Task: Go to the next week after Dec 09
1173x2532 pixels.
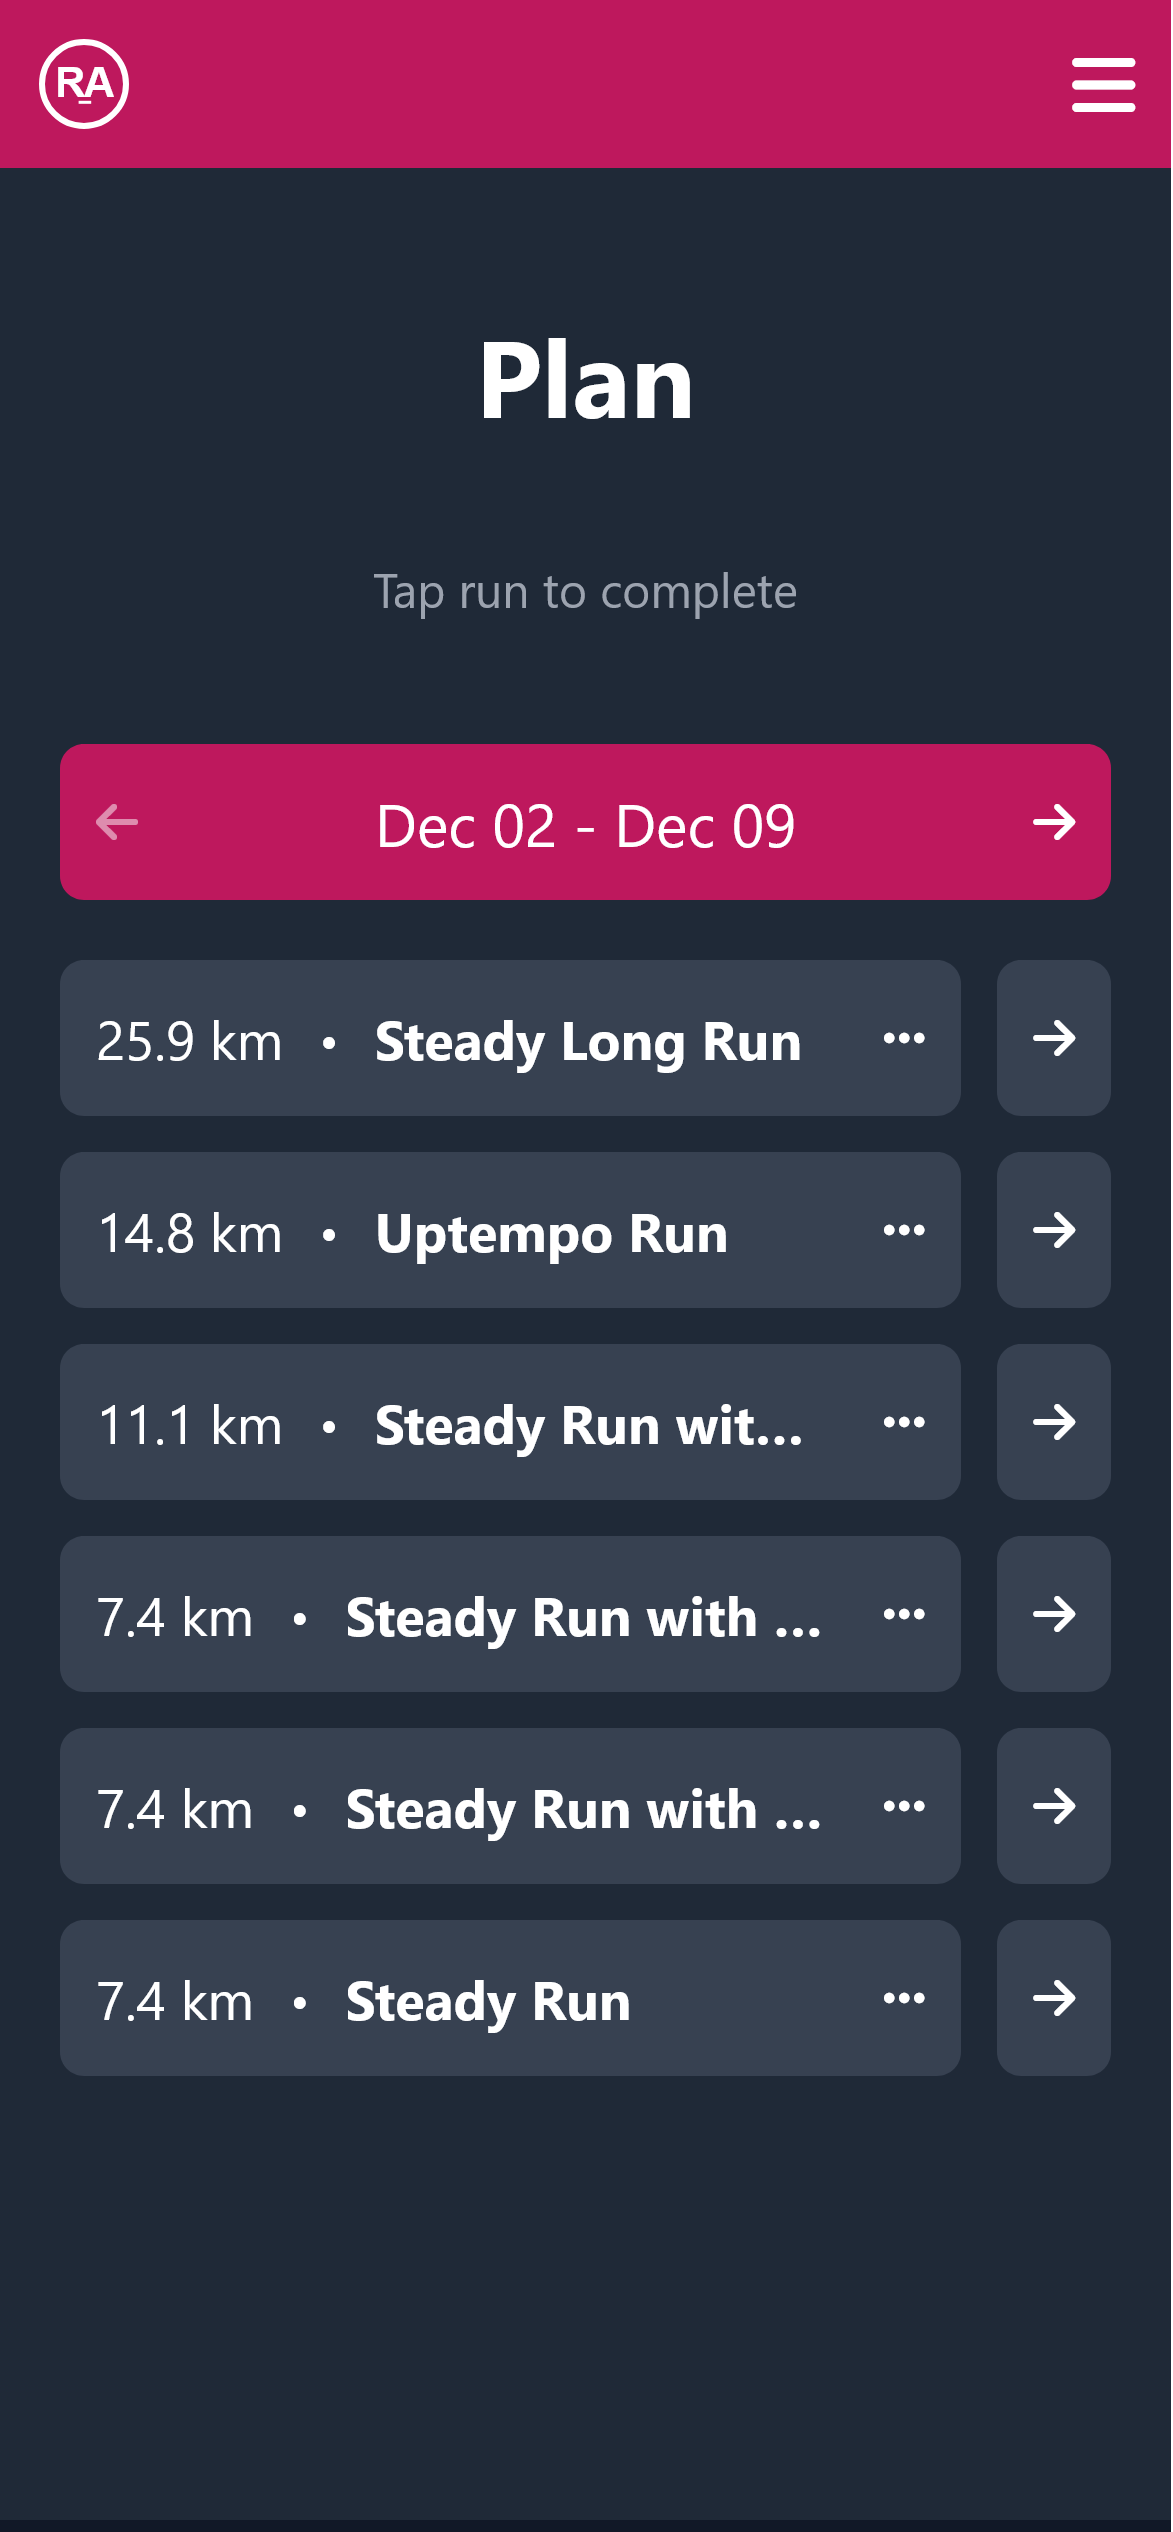Action: pos(1054,822)
